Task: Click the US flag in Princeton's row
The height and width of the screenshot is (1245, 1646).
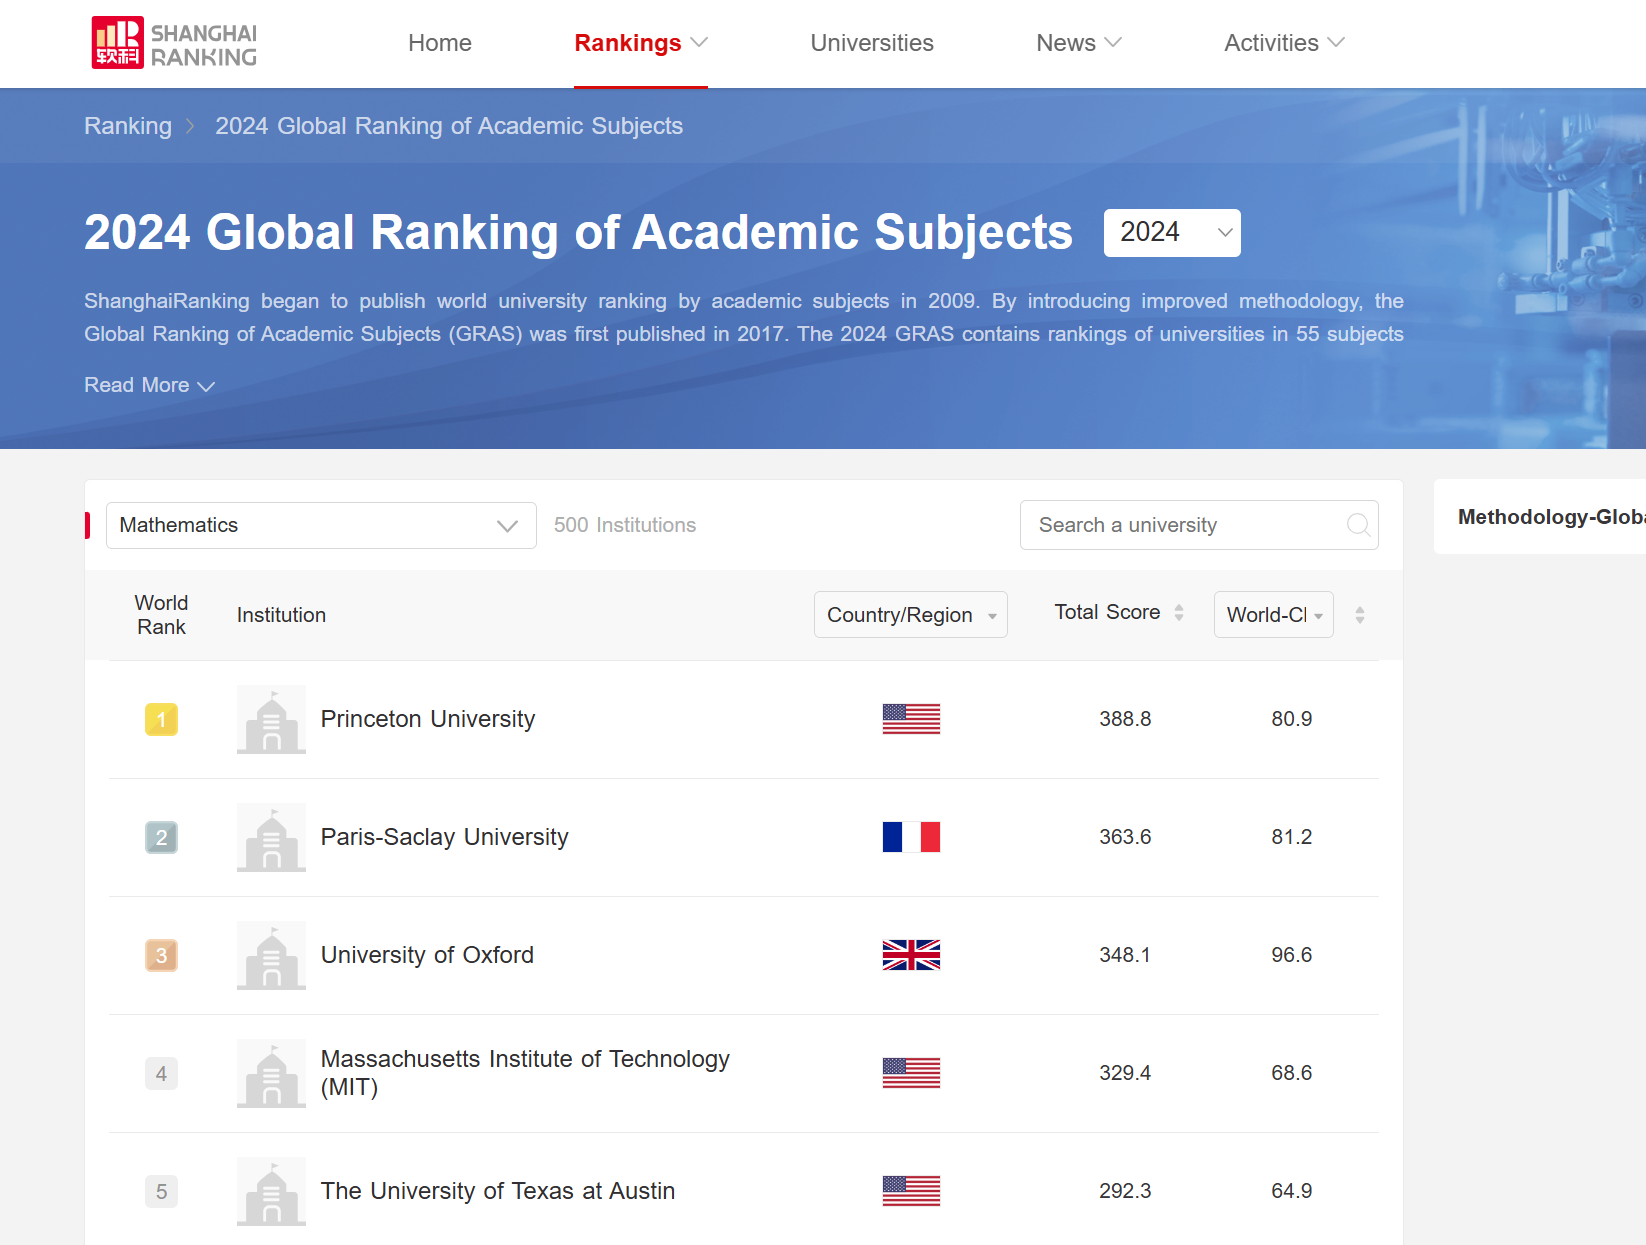Action: pos(911,719)
